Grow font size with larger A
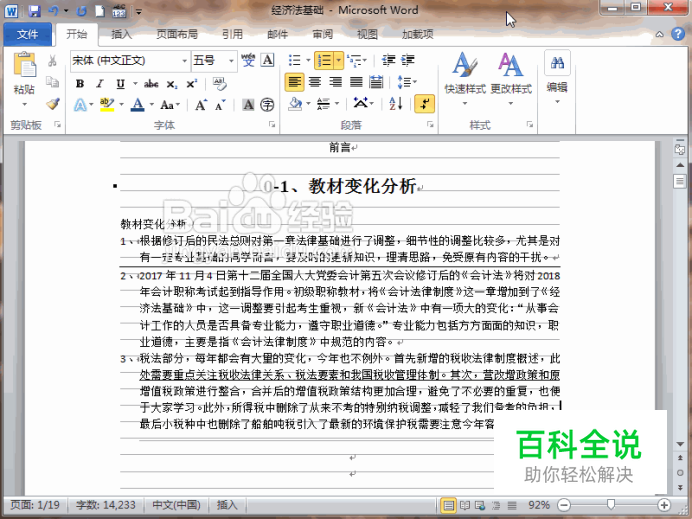The height and width of the screenshot is (519, 692). click(x=201, y=105)
